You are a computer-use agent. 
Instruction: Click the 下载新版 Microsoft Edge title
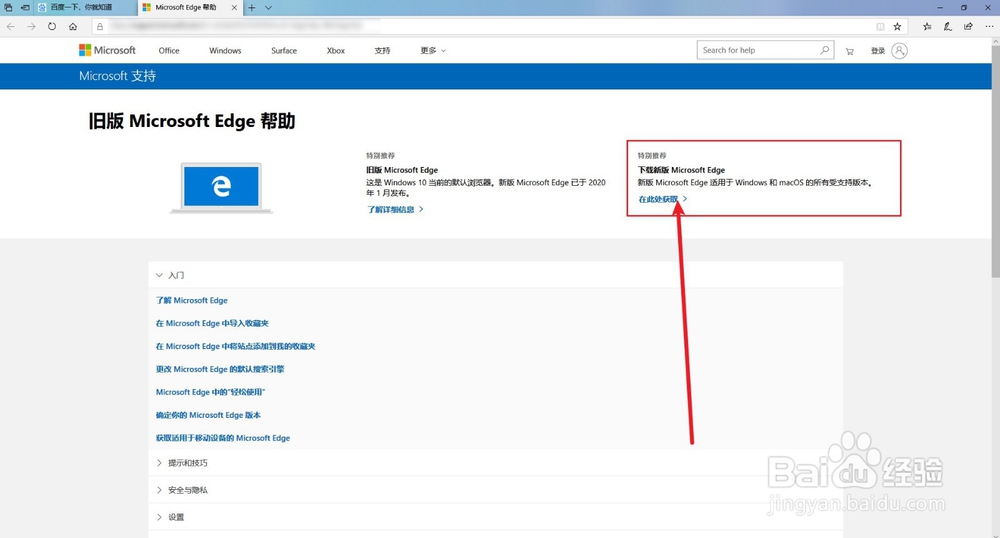[x=681, y=170]
